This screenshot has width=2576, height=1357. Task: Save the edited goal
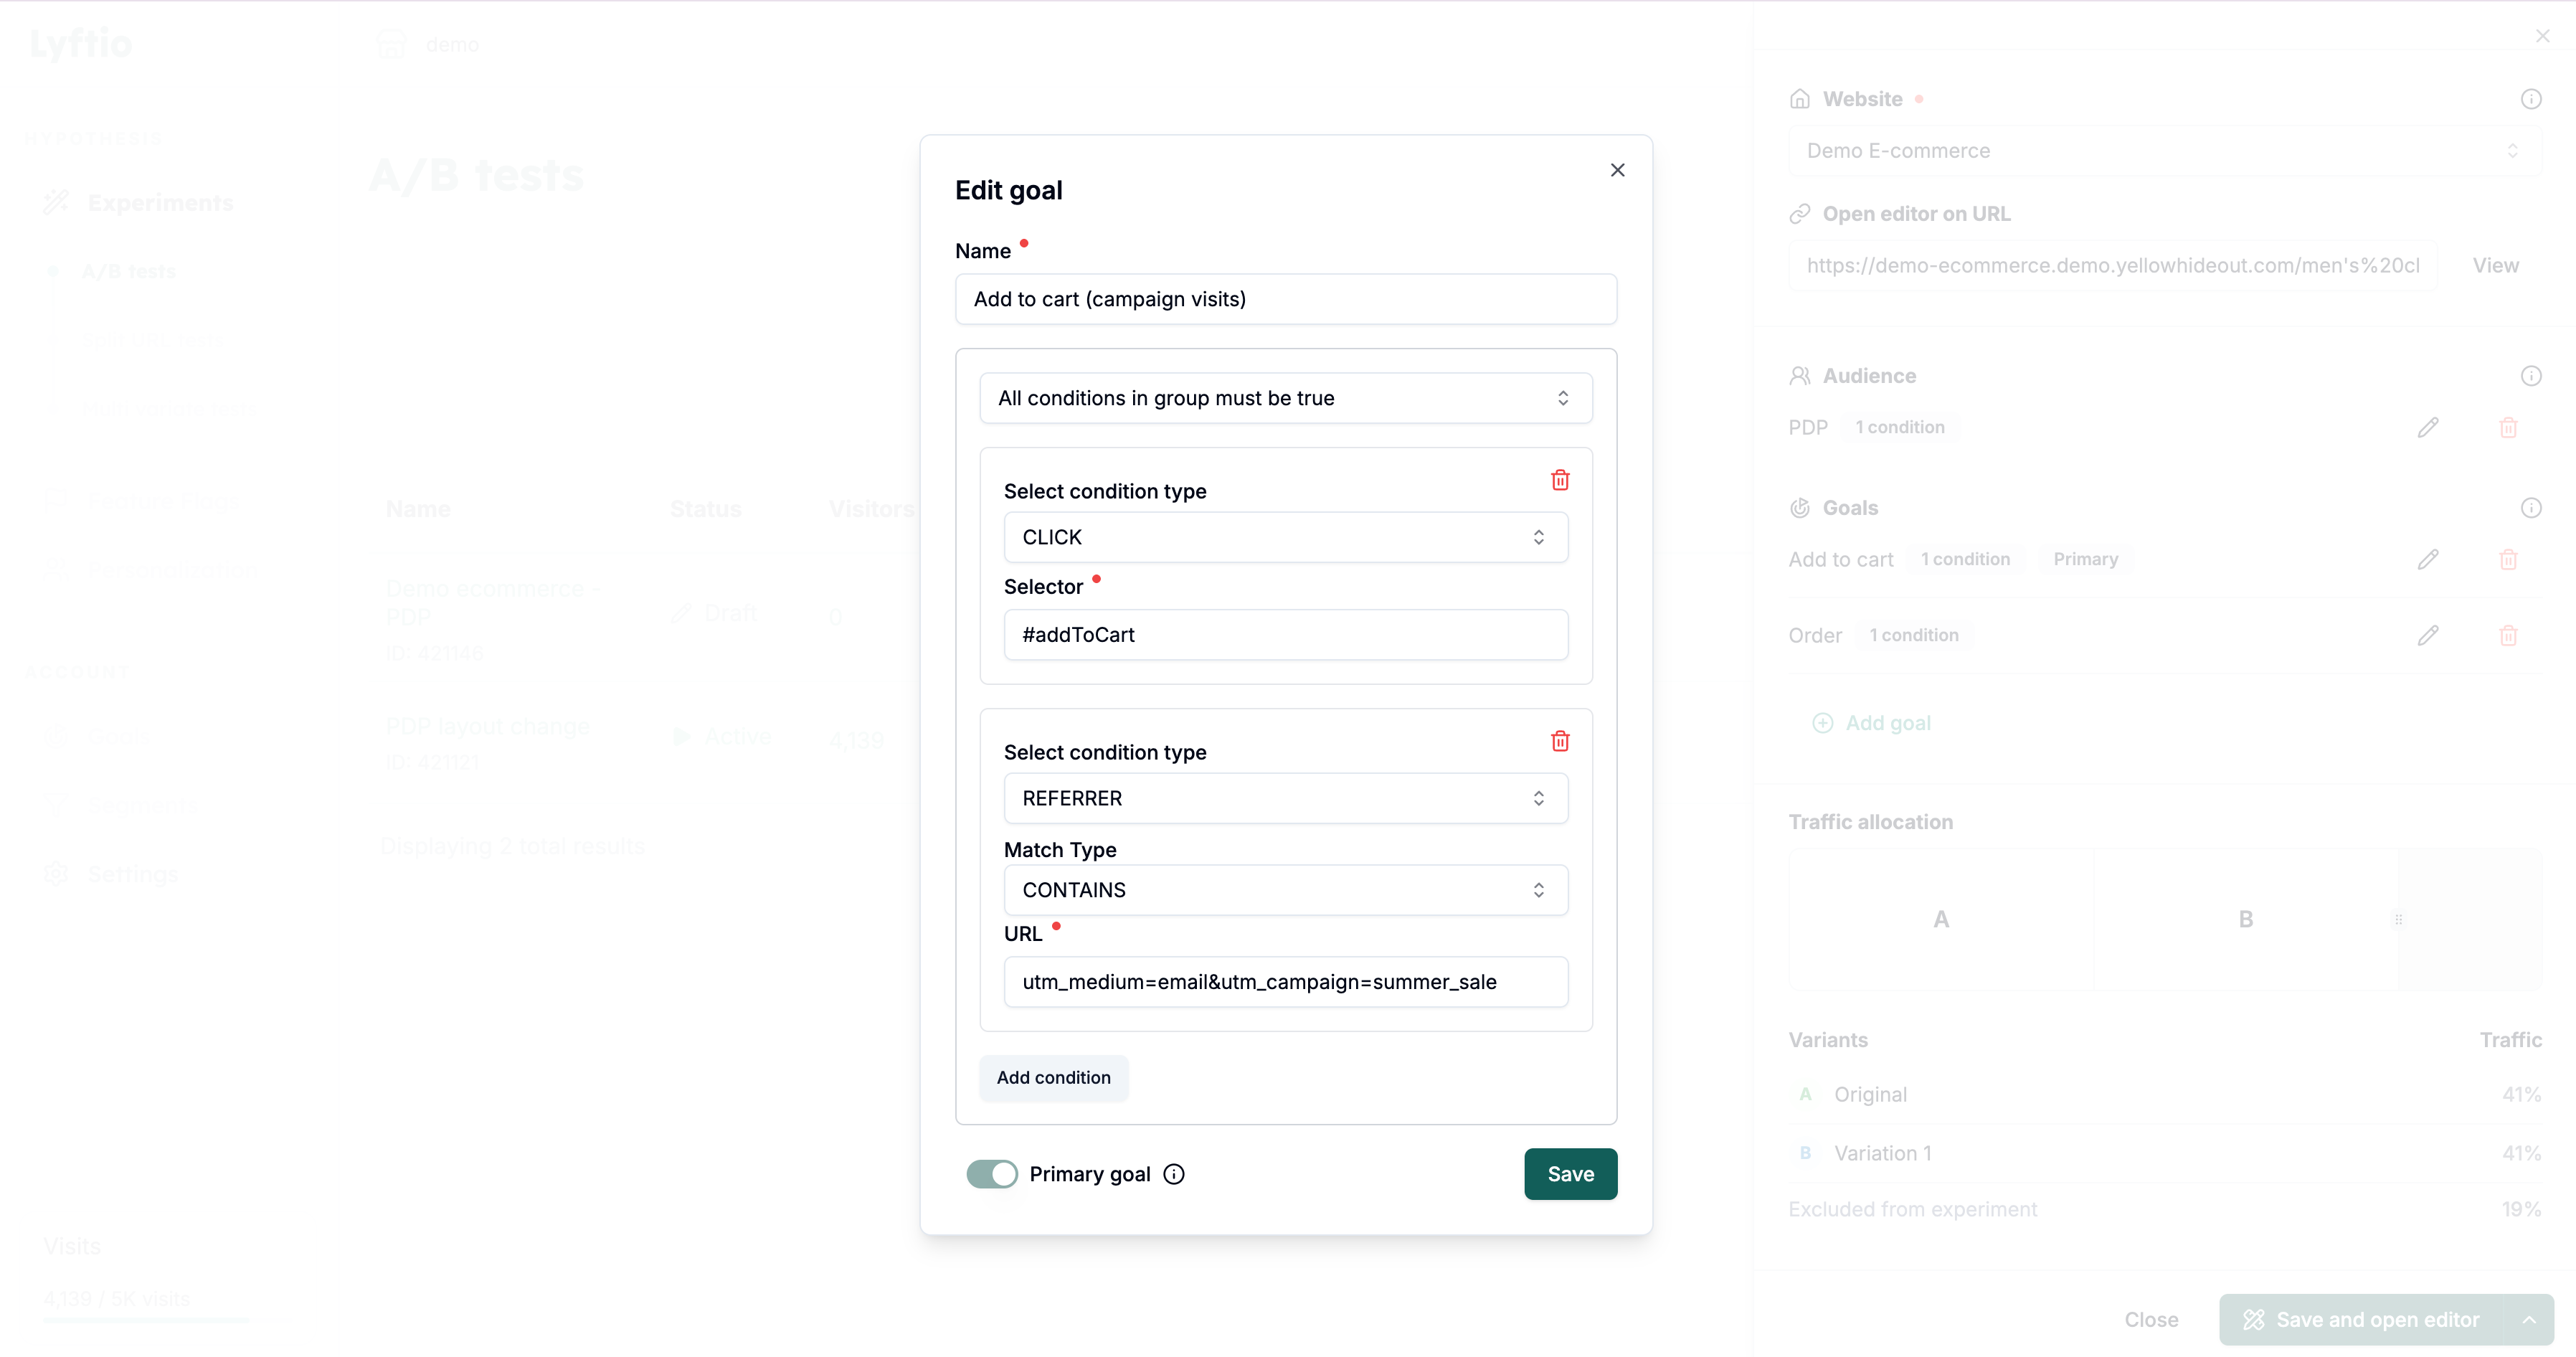tap(1569, 1174)
